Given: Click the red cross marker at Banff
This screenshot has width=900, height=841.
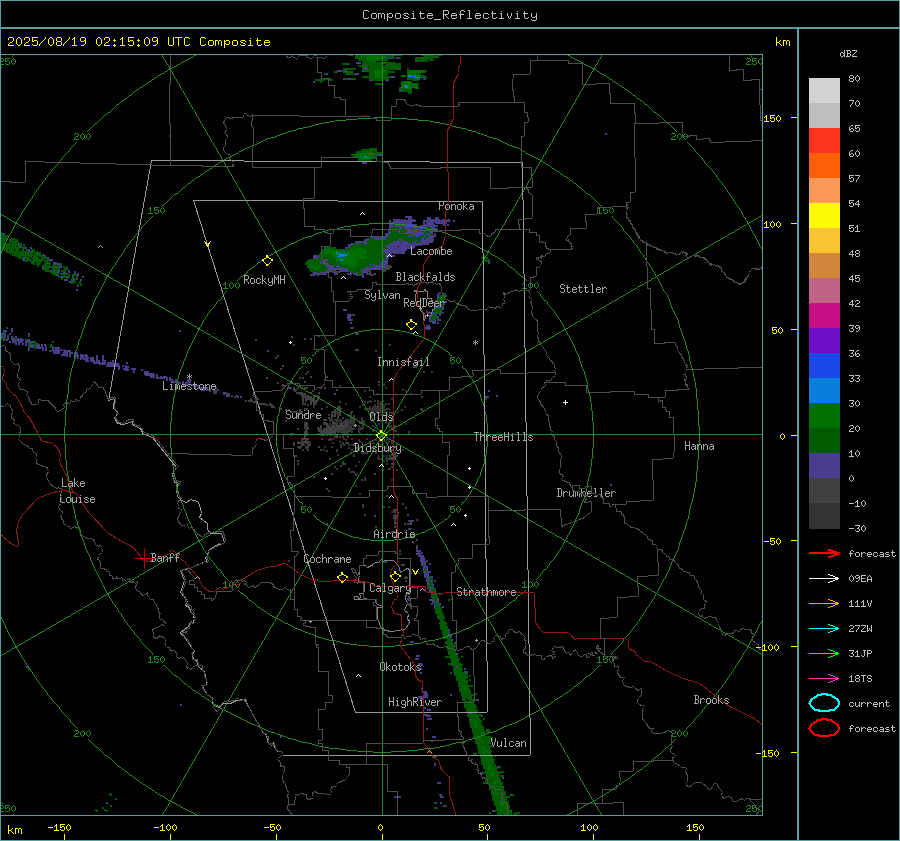Looking at the screenshot, I should (x=143, y=558).
